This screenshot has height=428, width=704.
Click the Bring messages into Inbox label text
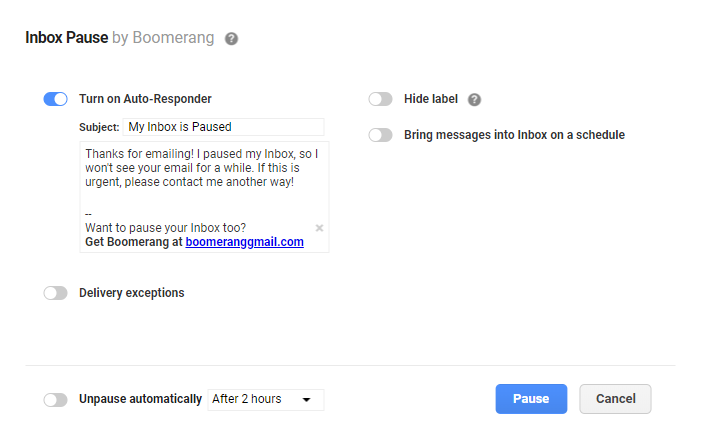(515, 135)
